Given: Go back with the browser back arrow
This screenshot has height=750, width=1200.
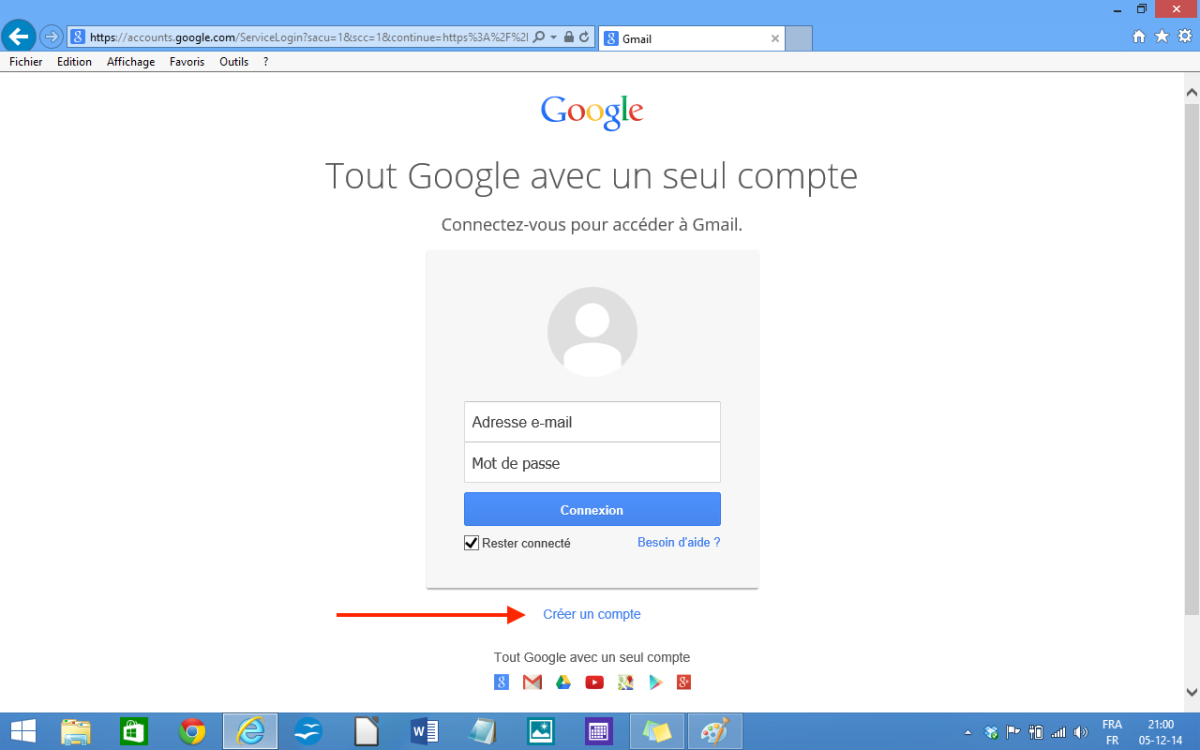Looking at the screenshot, I should [18, 37].
